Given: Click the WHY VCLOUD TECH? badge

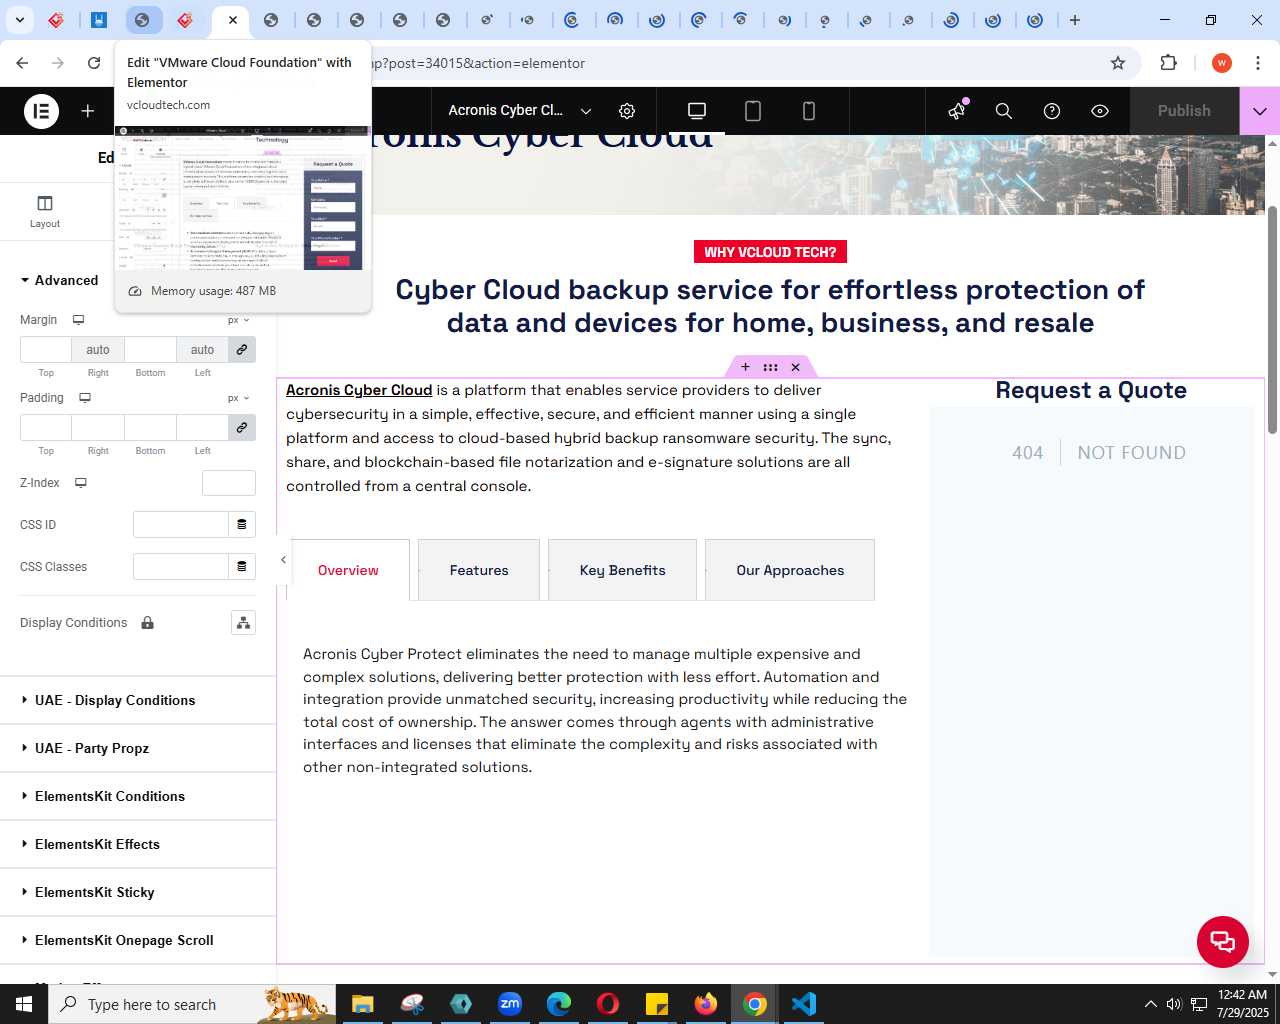Looking at the screenshot, I should click(770, 252).
